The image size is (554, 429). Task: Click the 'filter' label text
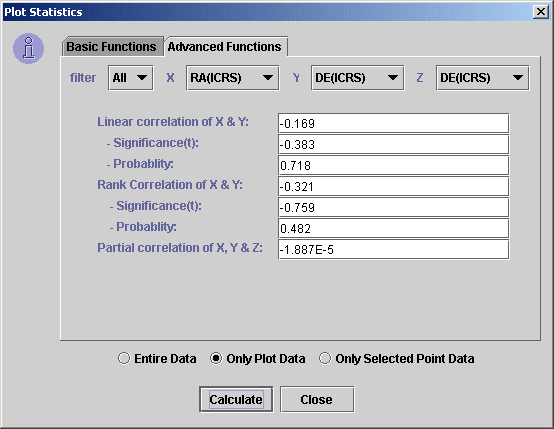tap(83, 78)
